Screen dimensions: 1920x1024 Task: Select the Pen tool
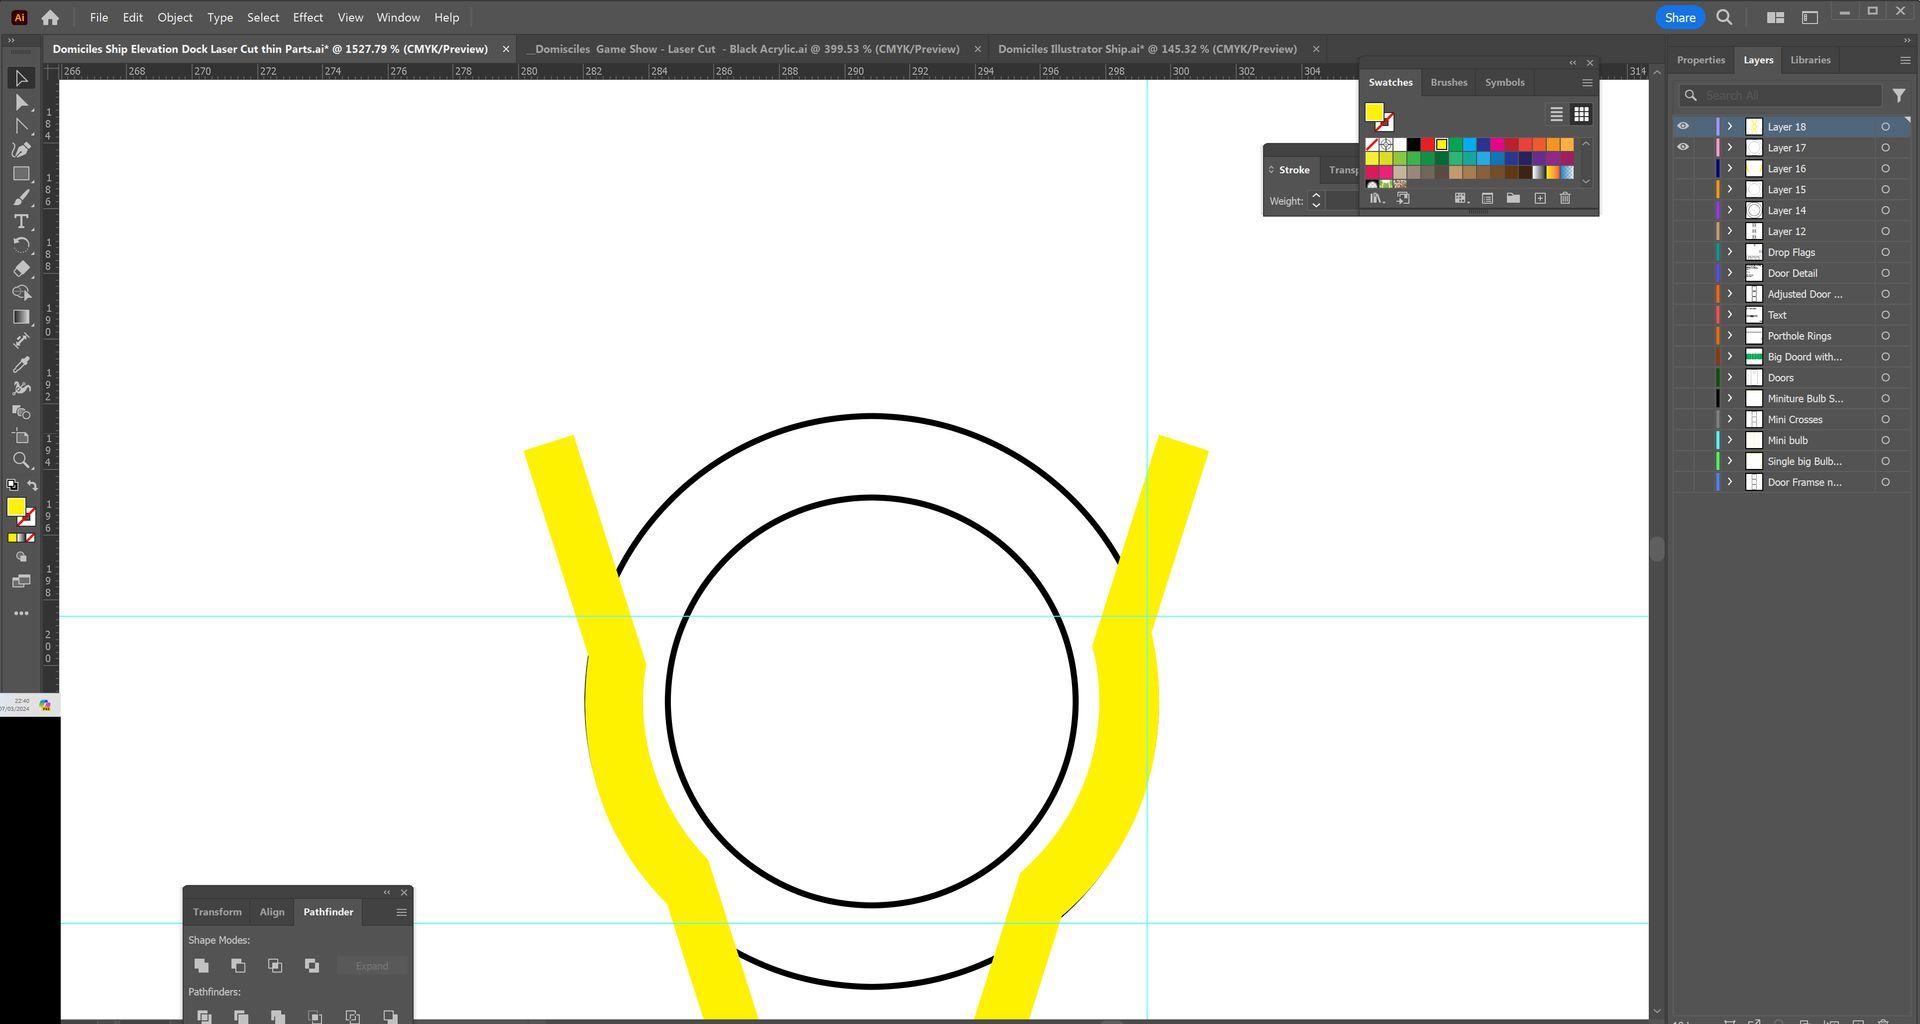(21, 150)
